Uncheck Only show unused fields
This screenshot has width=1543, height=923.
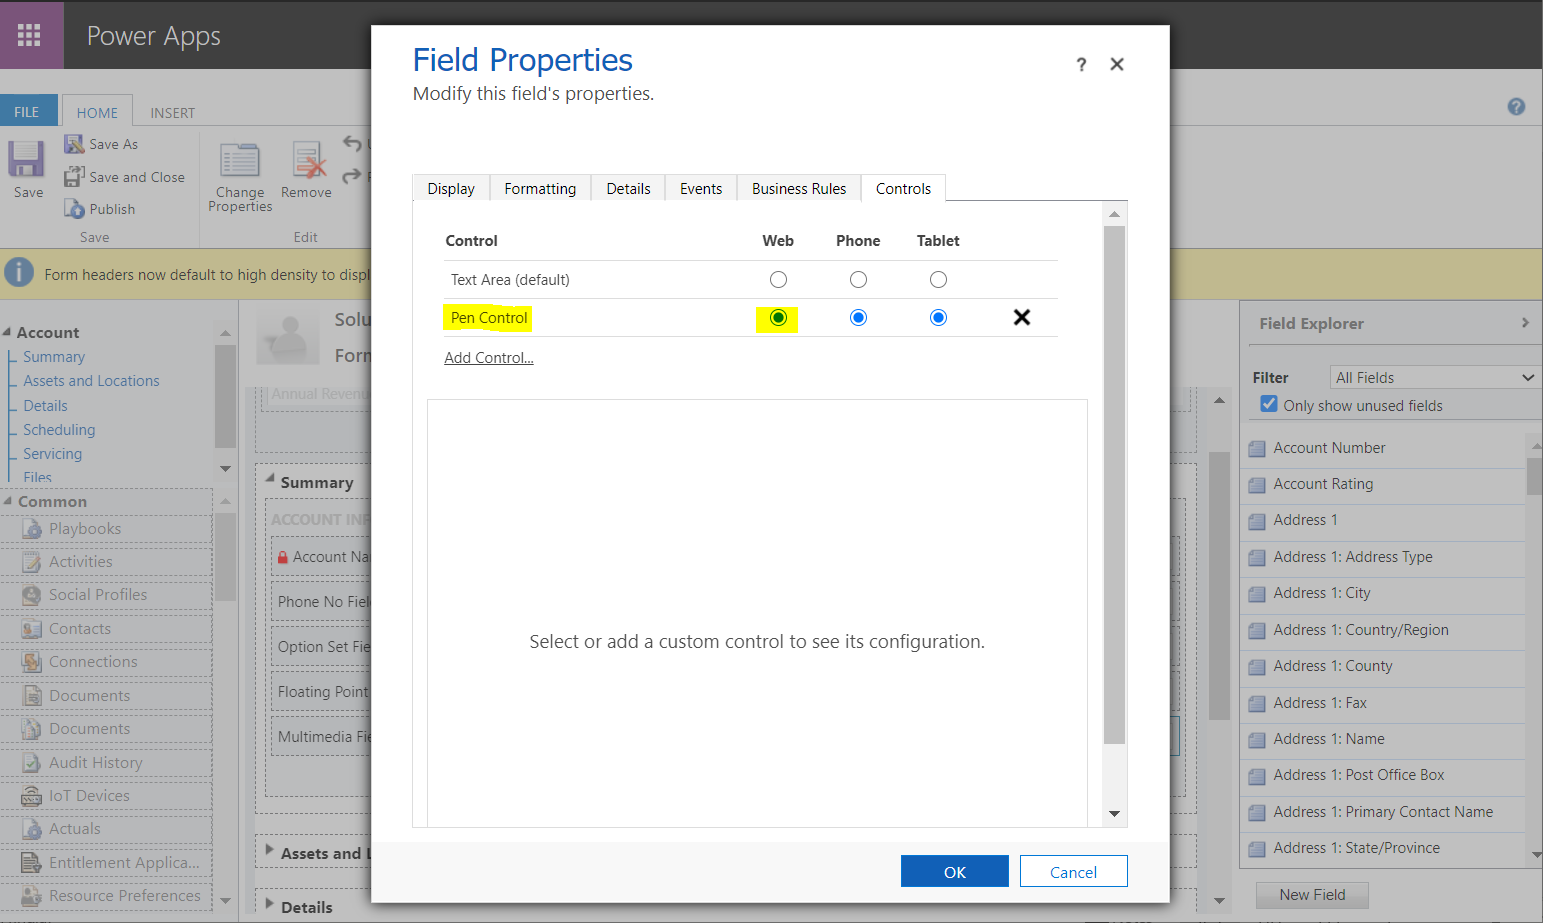coord(1269,404)
